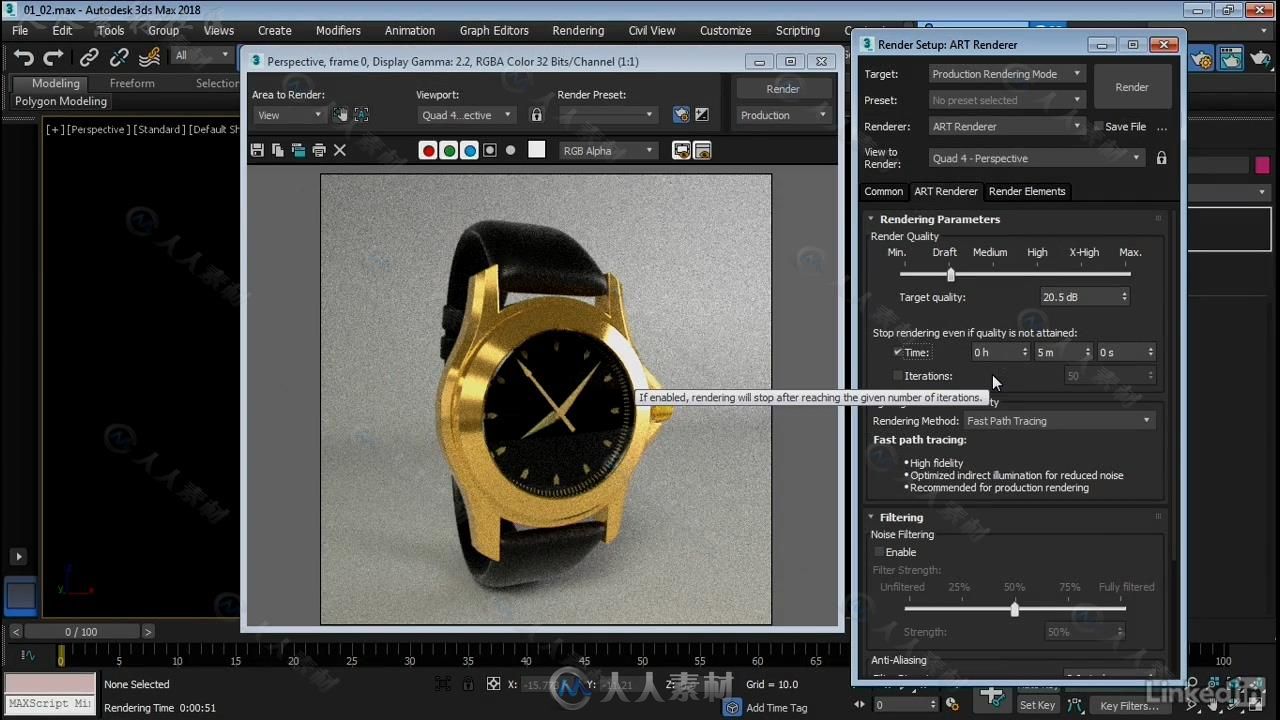The image size is (1280, 720).
Task: Open the Production dropdown in frame window
Action: point(783,115)
